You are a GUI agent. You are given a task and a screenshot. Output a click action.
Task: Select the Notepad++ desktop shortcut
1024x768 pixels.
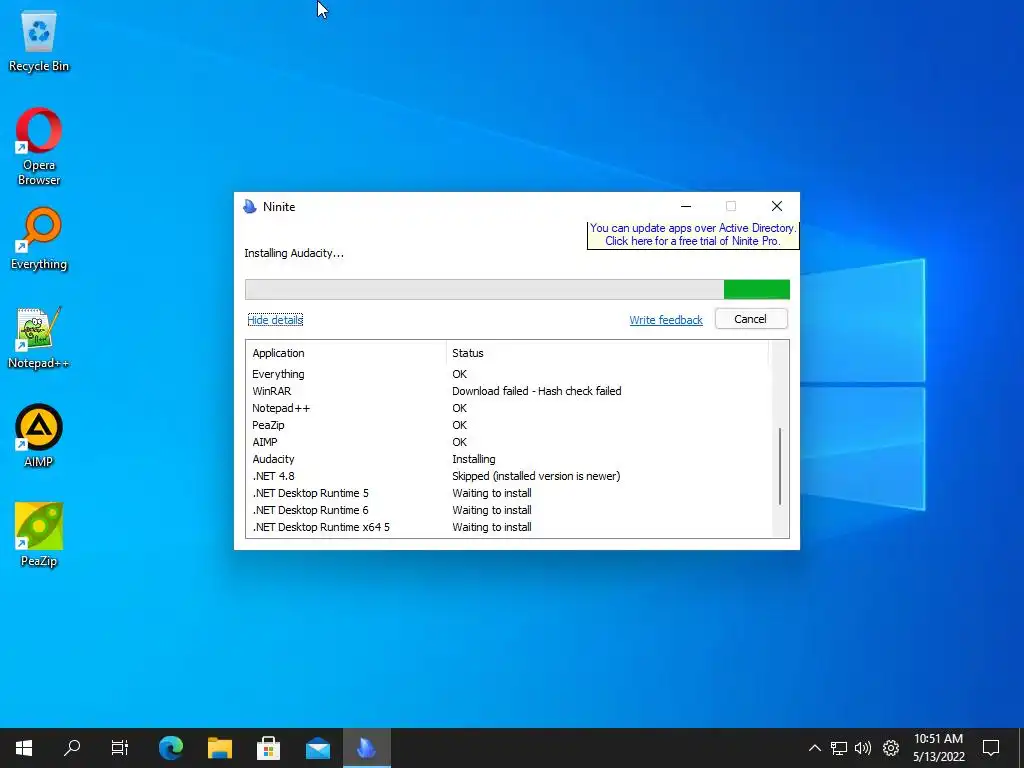tap(39, 338)
